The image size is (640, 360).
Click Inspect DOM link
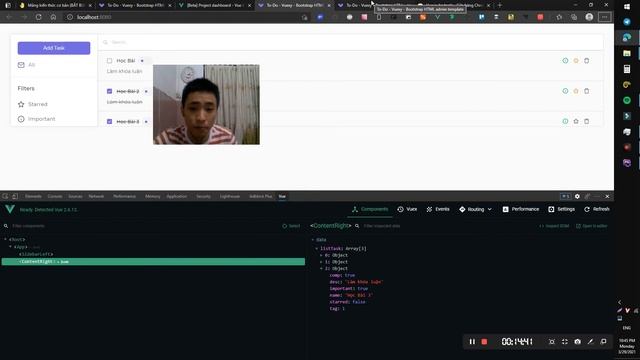pyautogui.click(x=554, y=226)
